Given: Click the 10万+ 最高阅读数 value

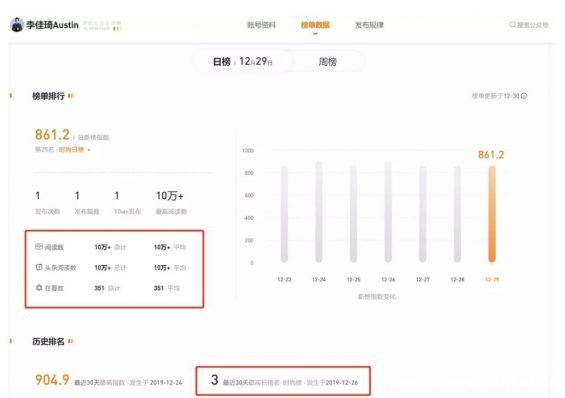Looking at the screenshot, I should [170, 196].
